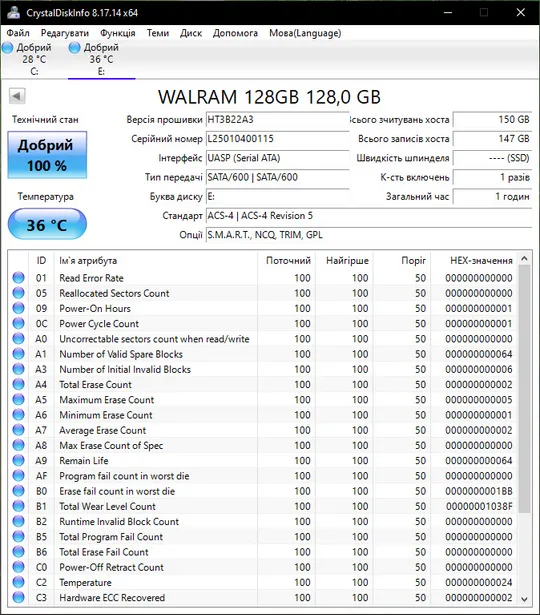Click the status orb for Runtime Invalid Block Count
This screenshot has height=615, width=540.
coord(18,521)
